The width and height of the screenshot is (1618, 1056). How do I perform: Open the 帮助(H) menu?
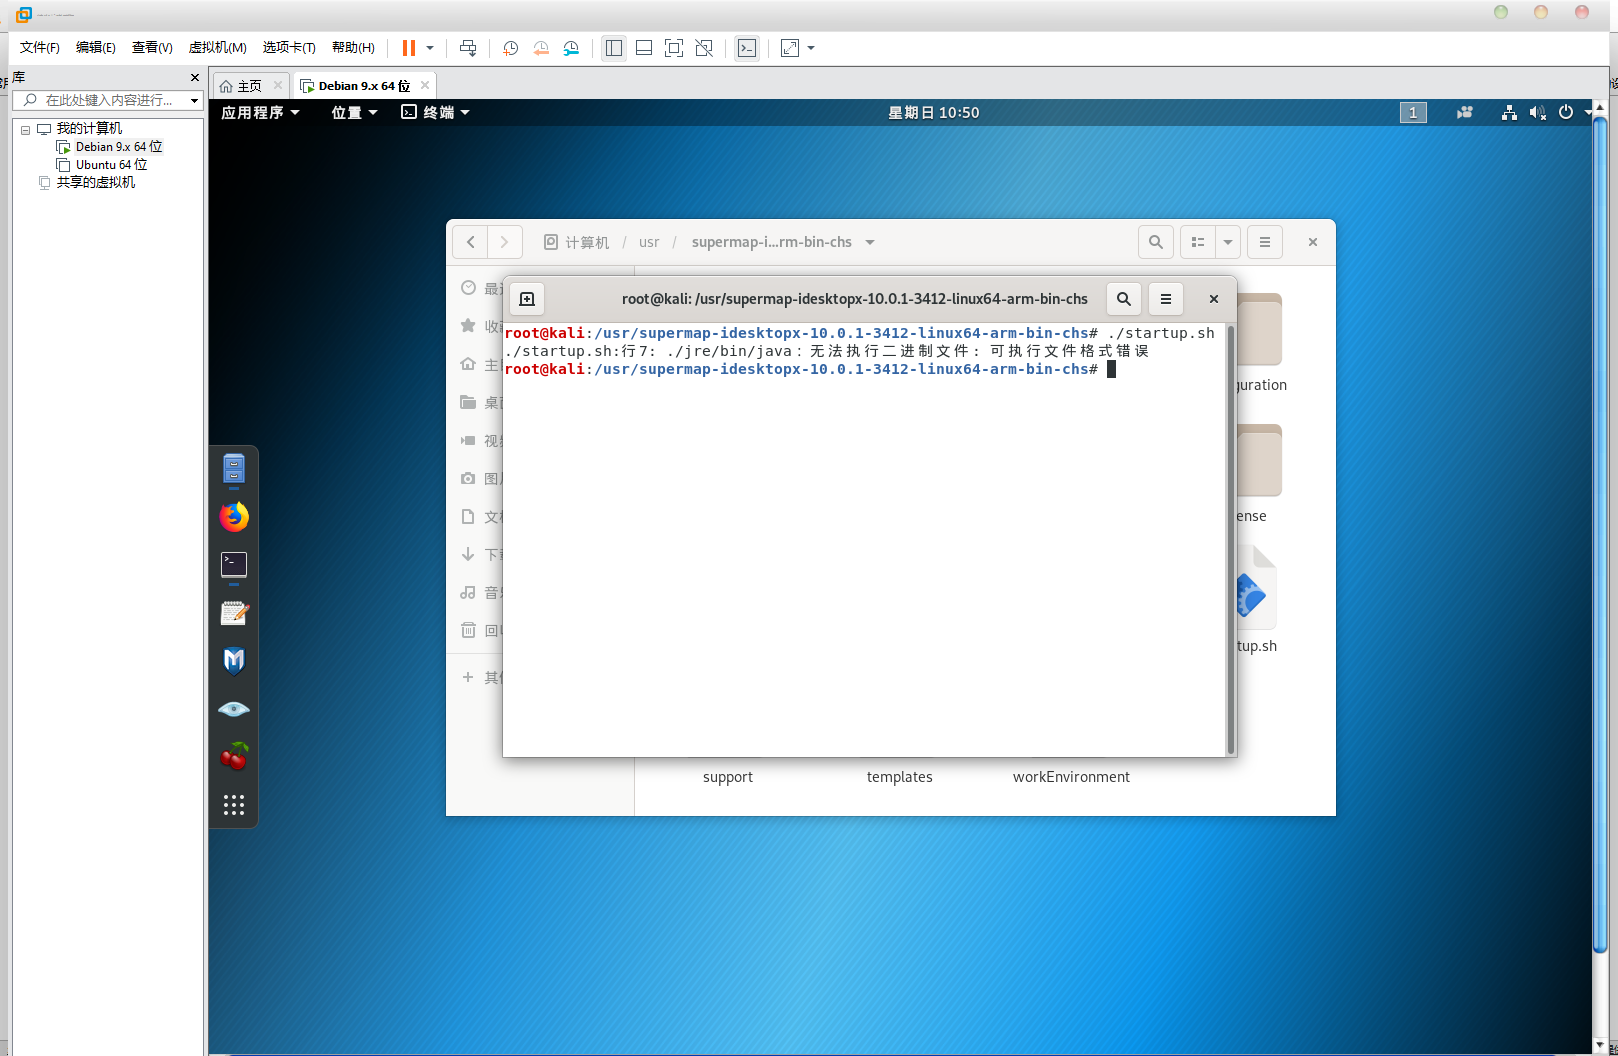353,48
